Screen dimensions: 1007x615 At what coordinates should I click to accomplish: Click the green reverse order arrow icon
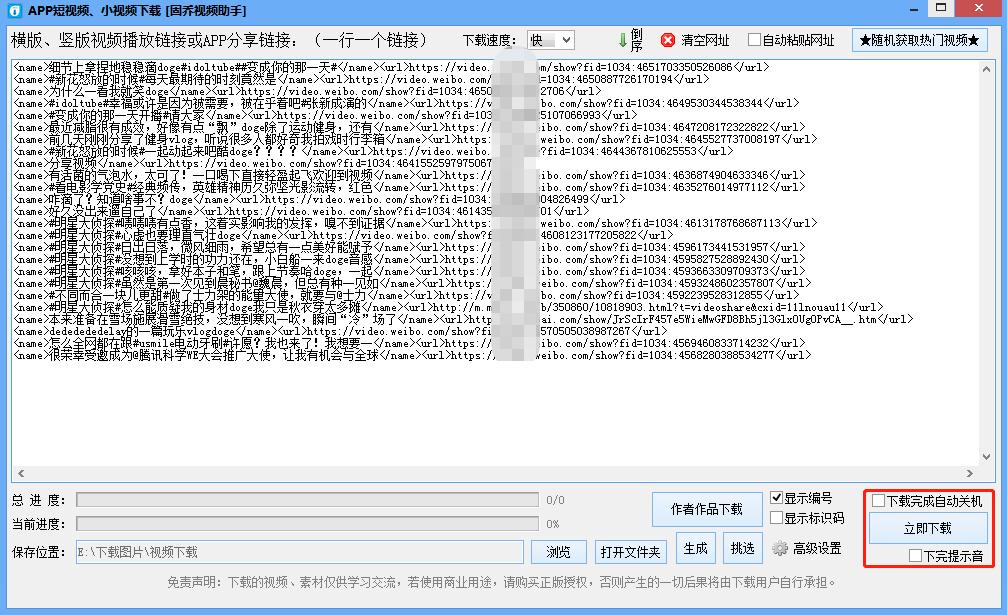click(x=622, y=40)
